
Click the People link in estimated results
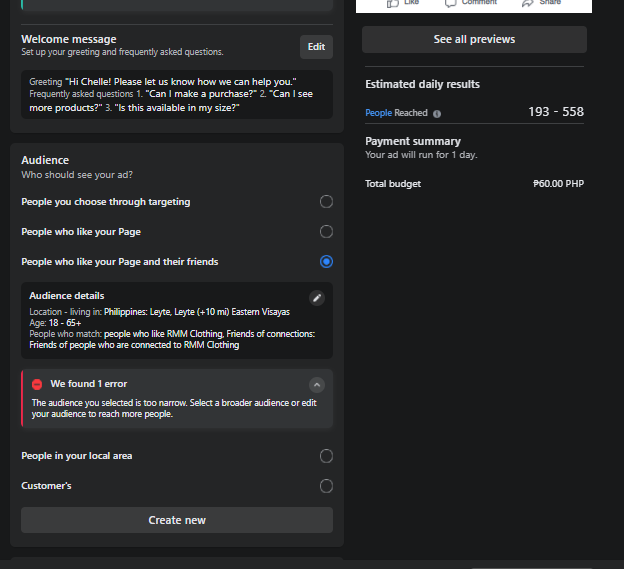click(378, 113)
